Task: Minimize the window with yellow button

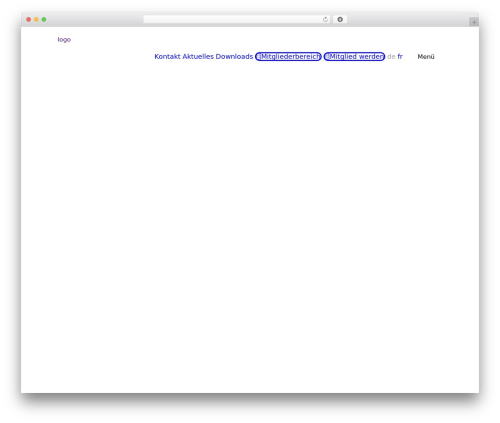Action: pos(36,20)
